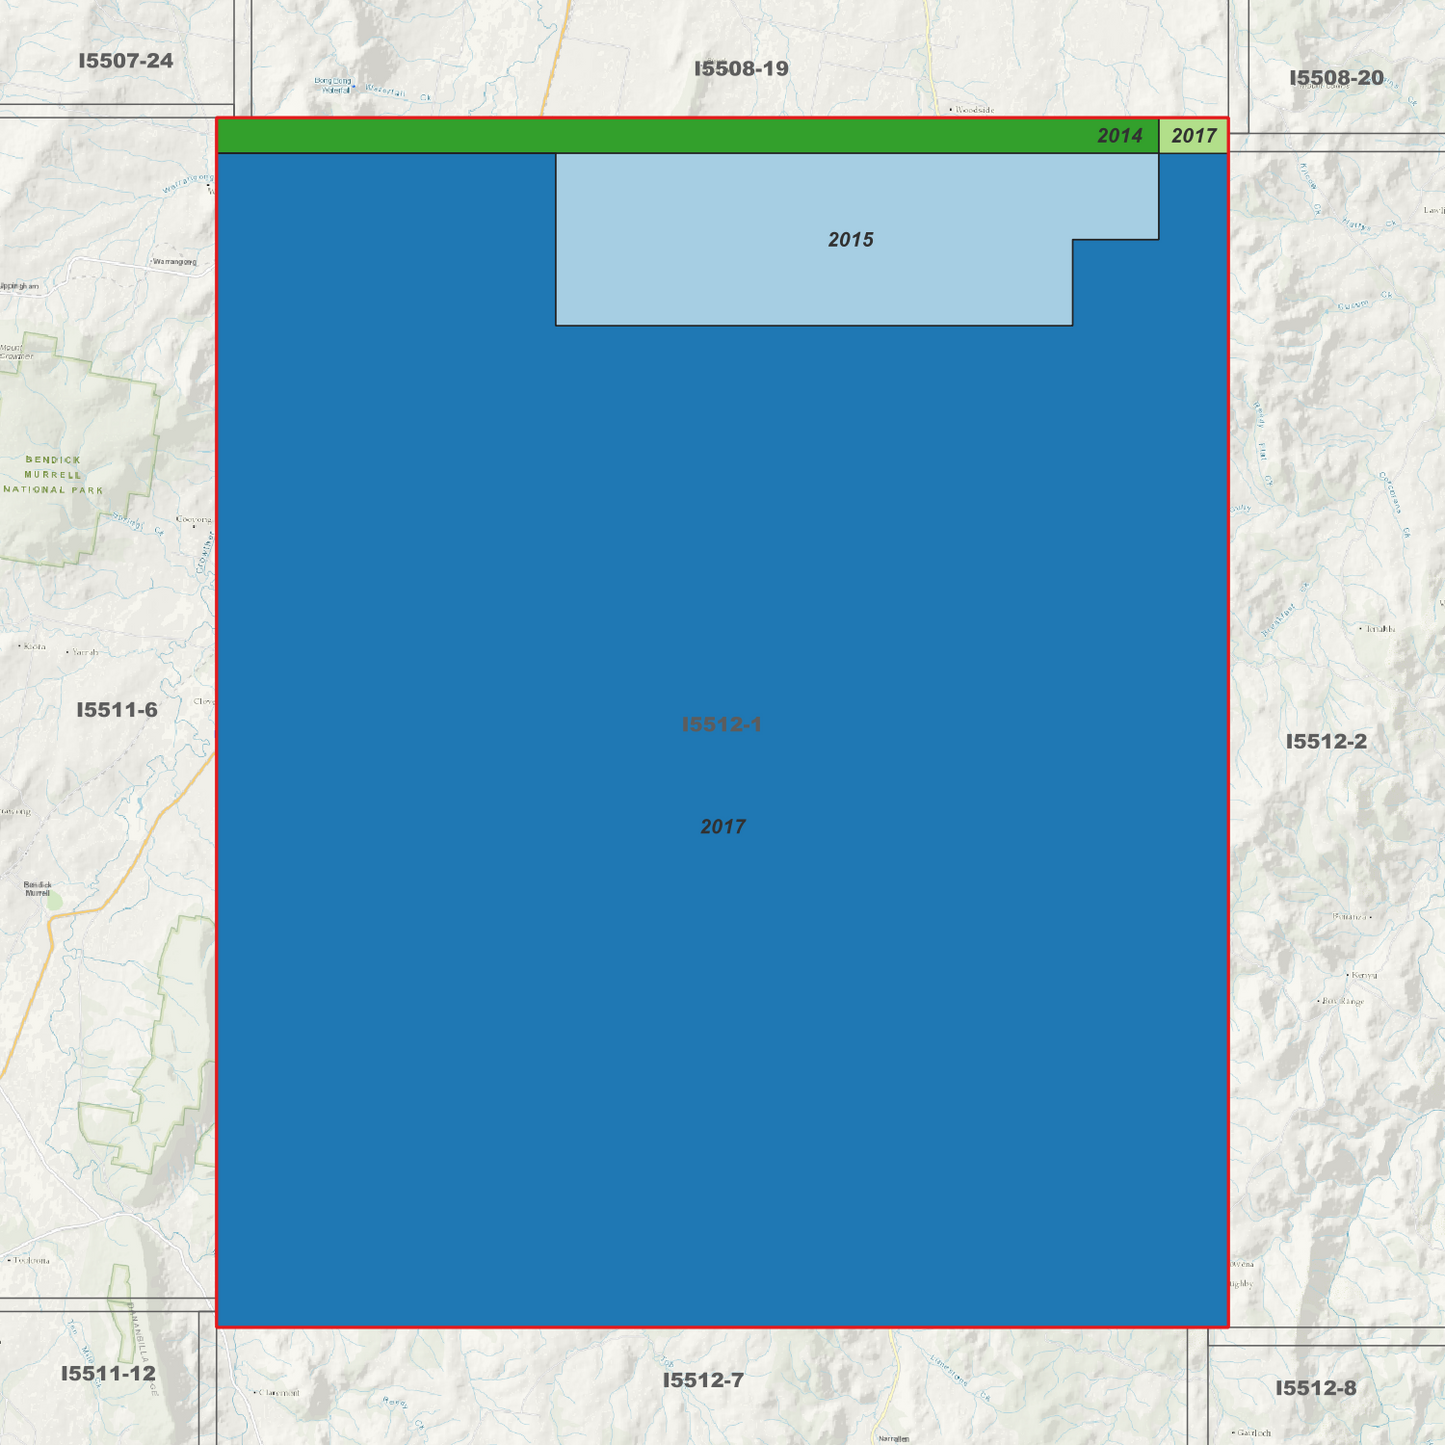Screen dimensions: 1445x1445
Task: Click the 2014 label in green strip
Action: click(1120, 136)
